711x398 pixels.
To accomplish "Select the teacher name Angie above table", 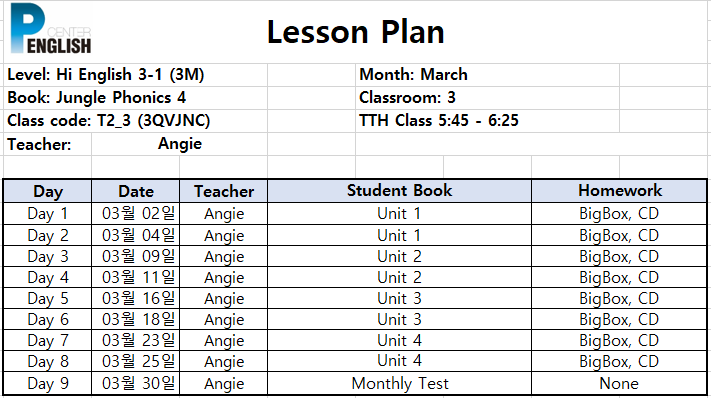I will 180,144.
